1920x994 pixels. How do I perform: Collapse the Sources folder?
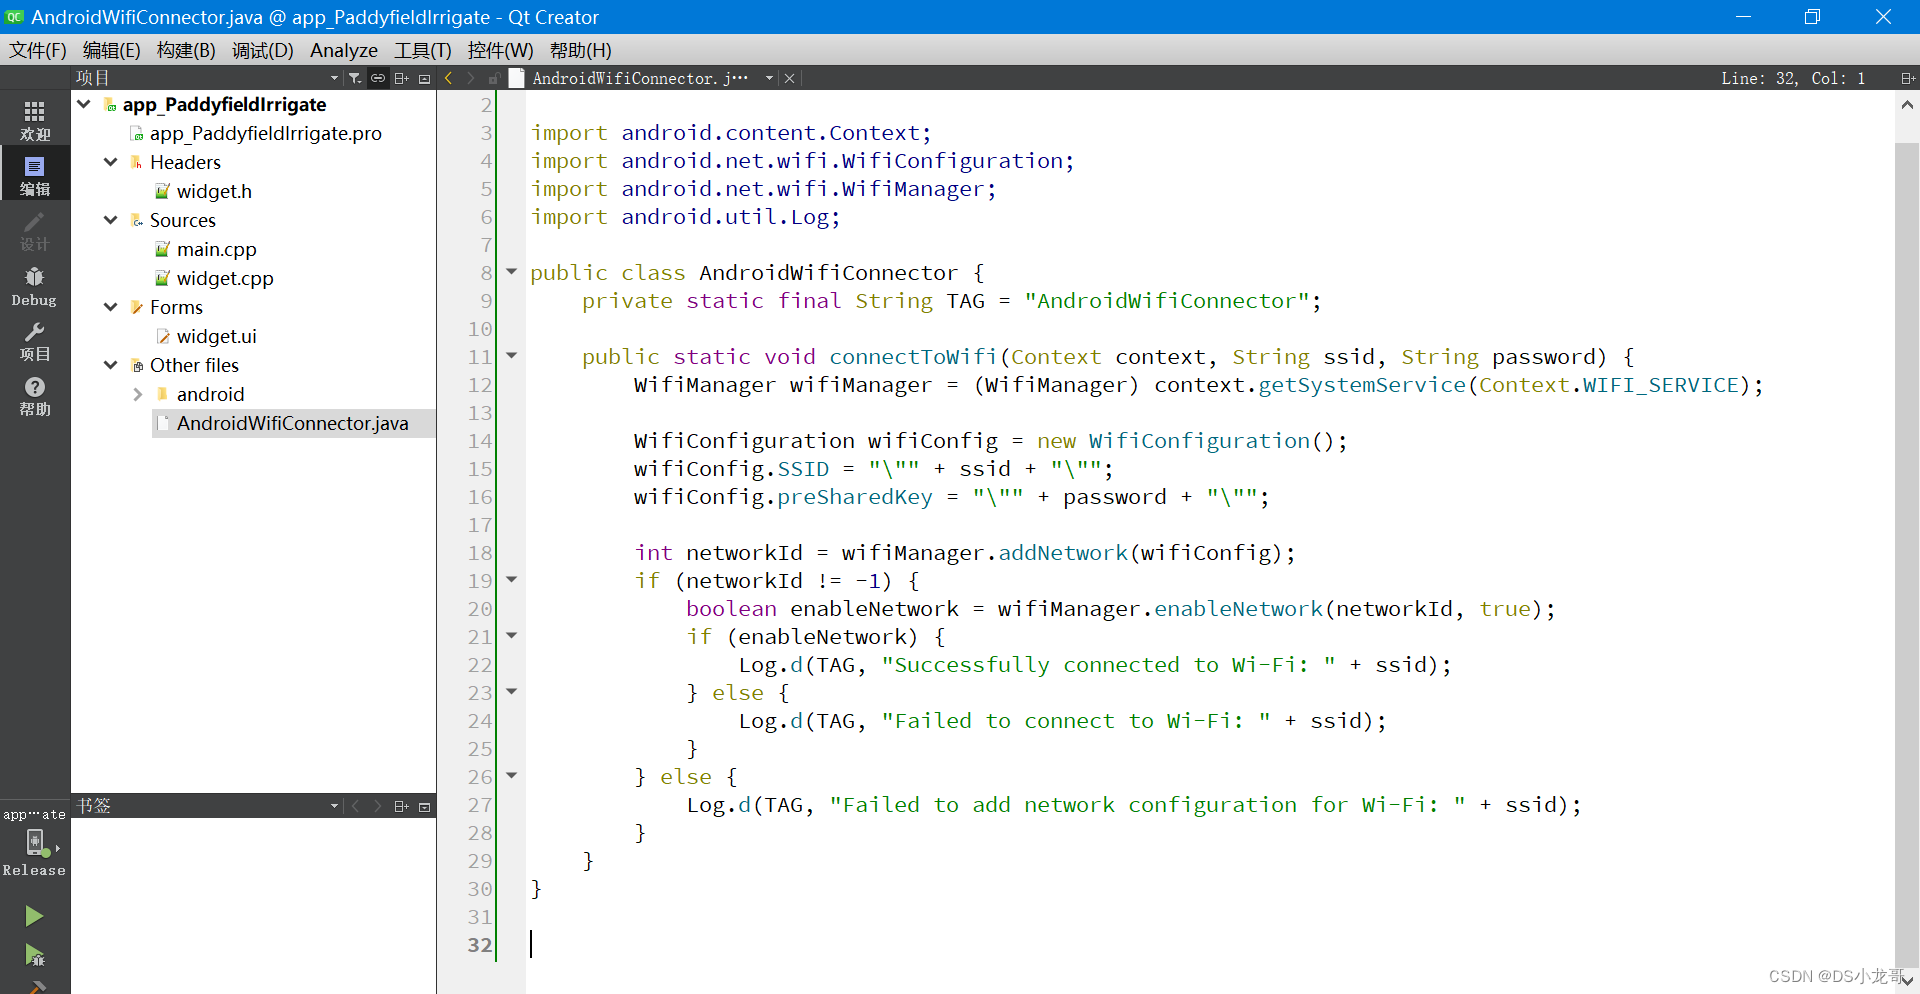(111, 220)
